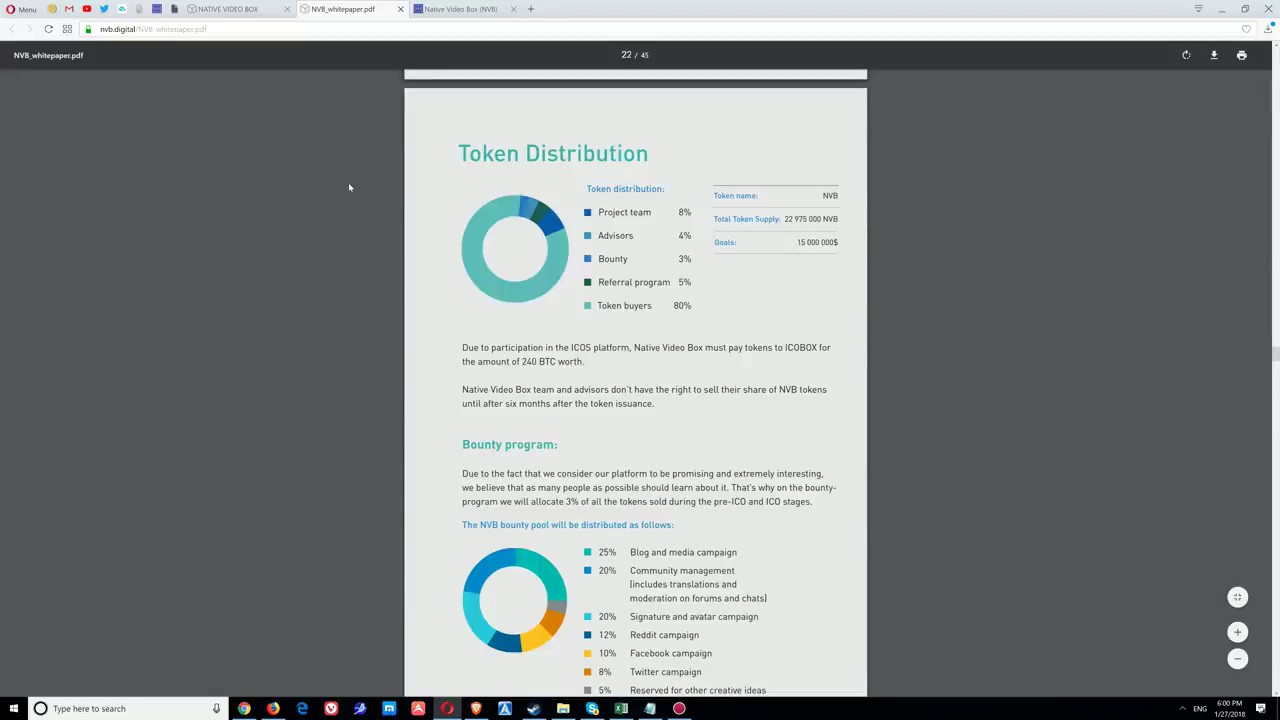The width and height of the screenshot is (1280, 720).
Task: Click the Bounty program heading
Action: point(510,444)
